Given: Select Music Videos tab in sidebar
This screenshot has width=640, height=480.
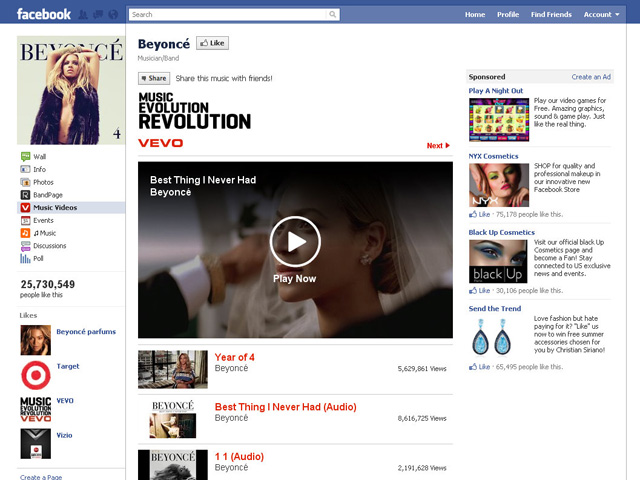Looking at the screenshot, I should coord(71,207).
